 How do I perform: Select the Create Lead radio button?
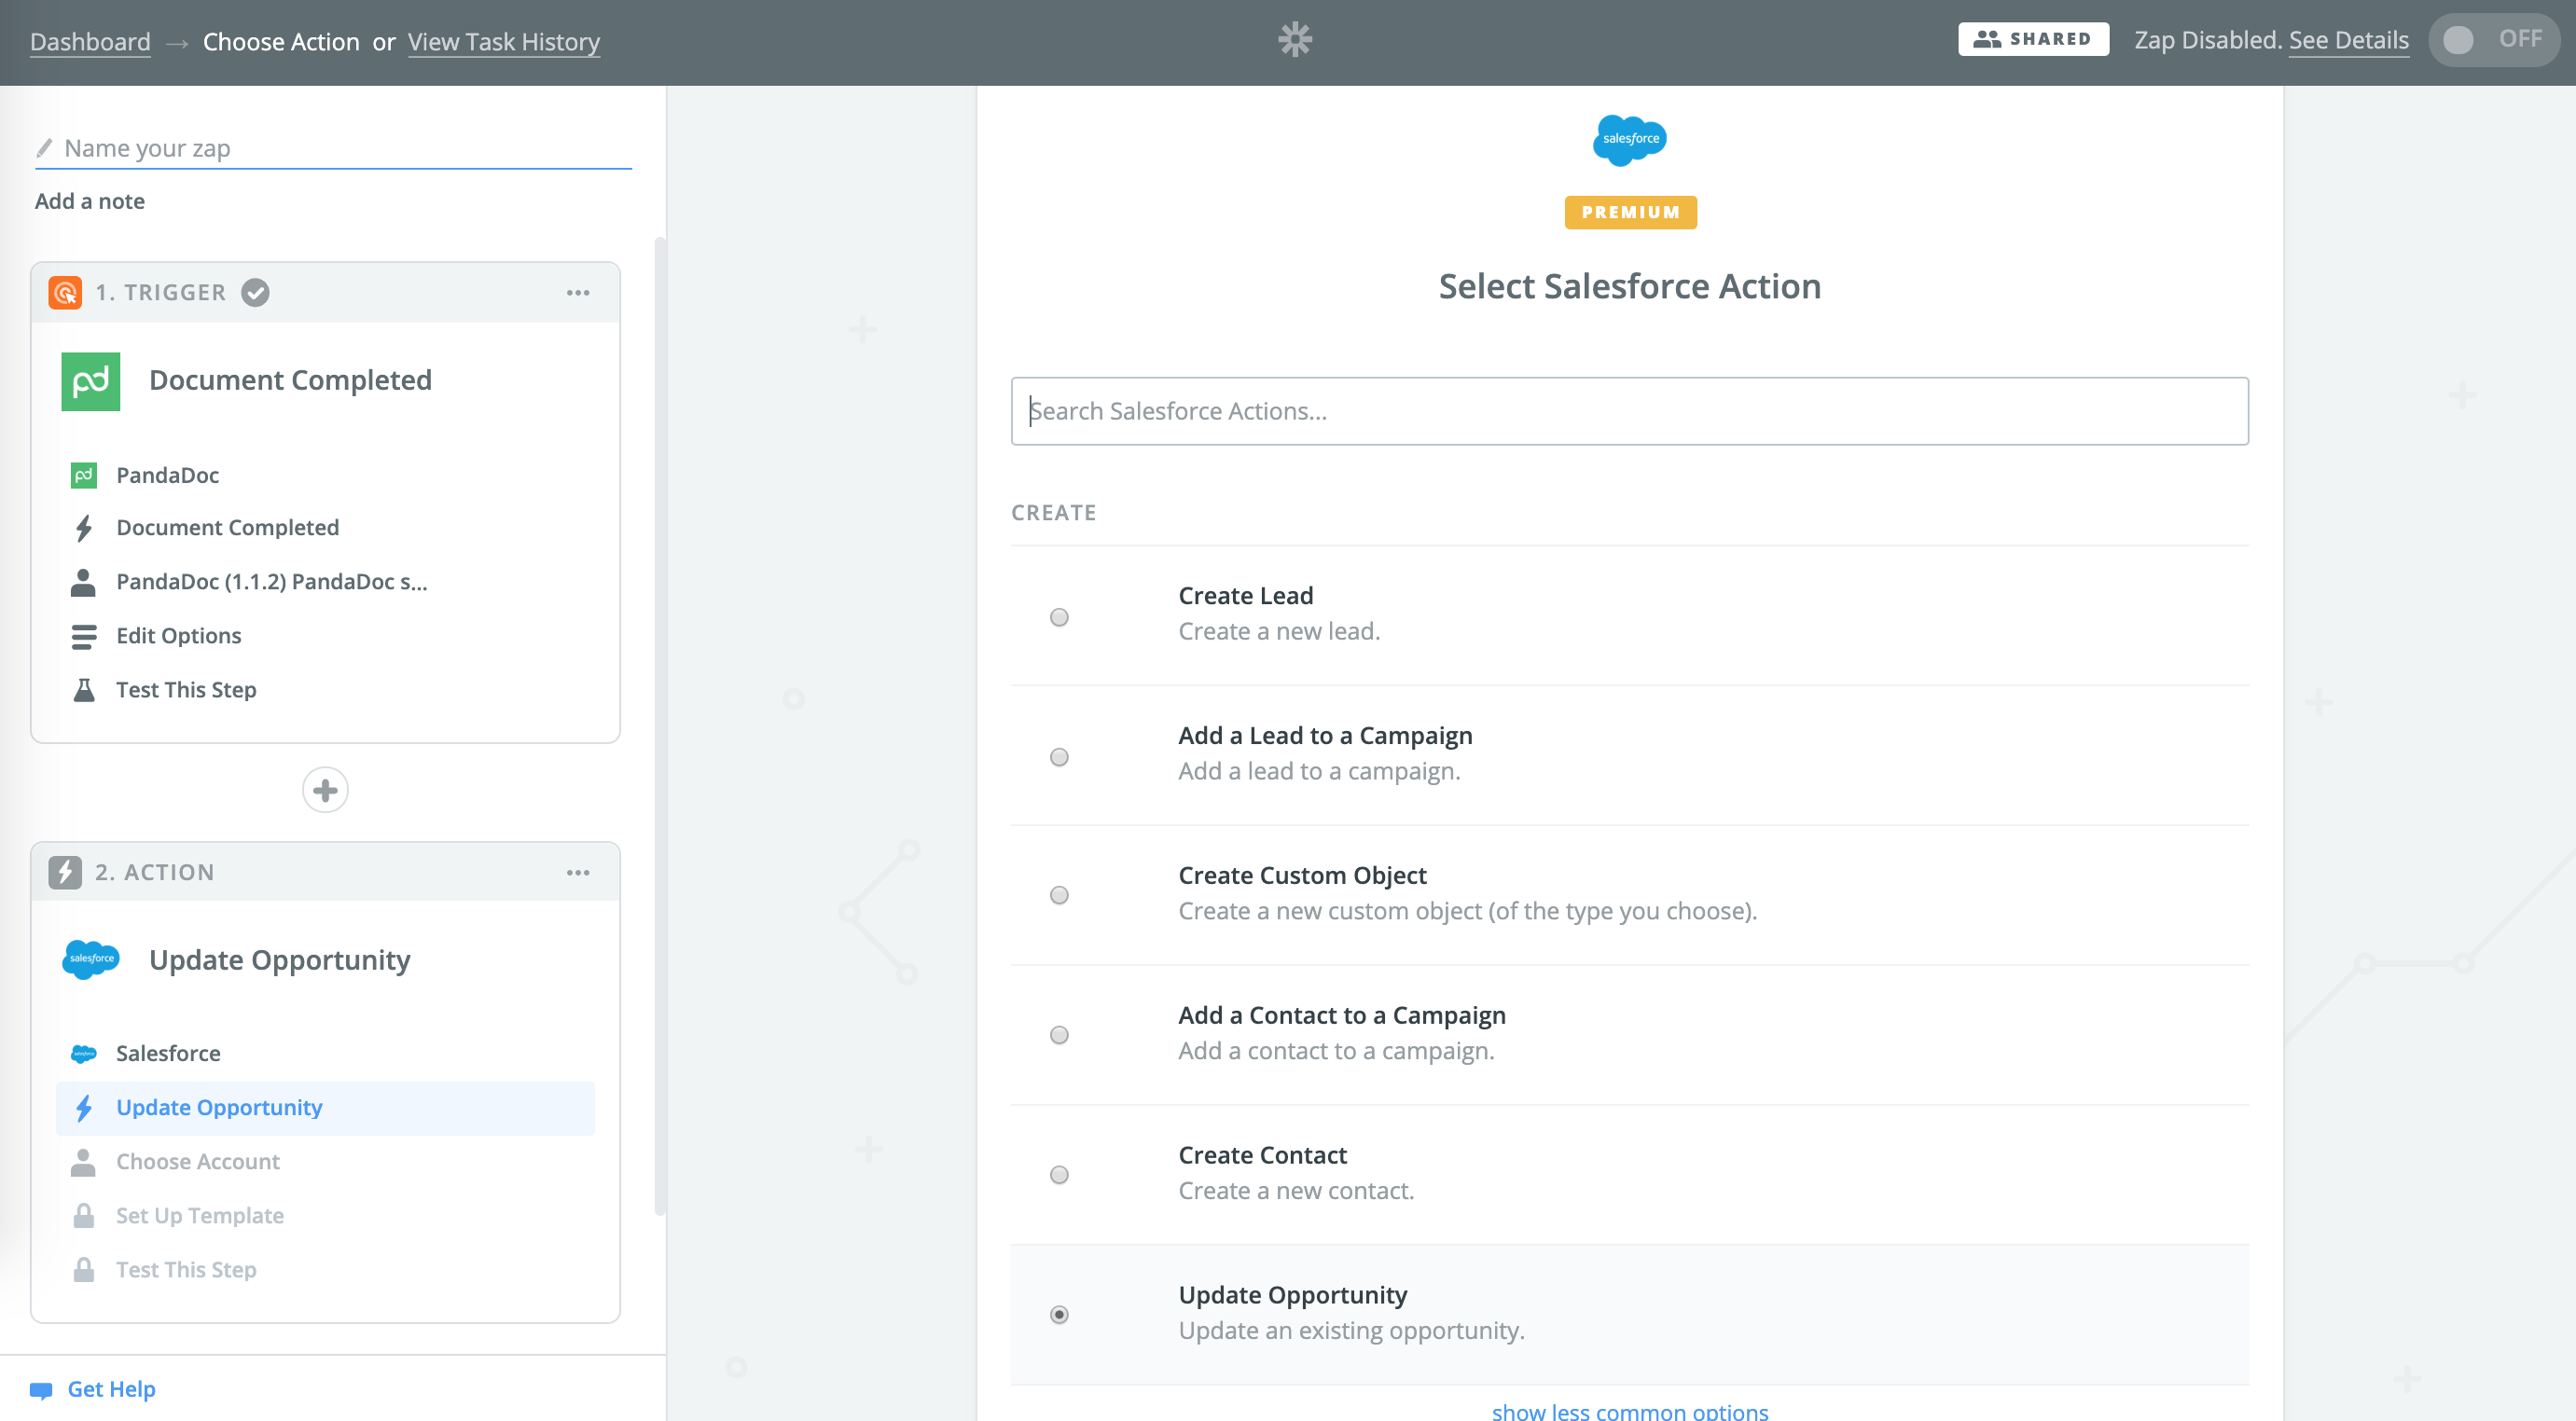(1059, 617)
